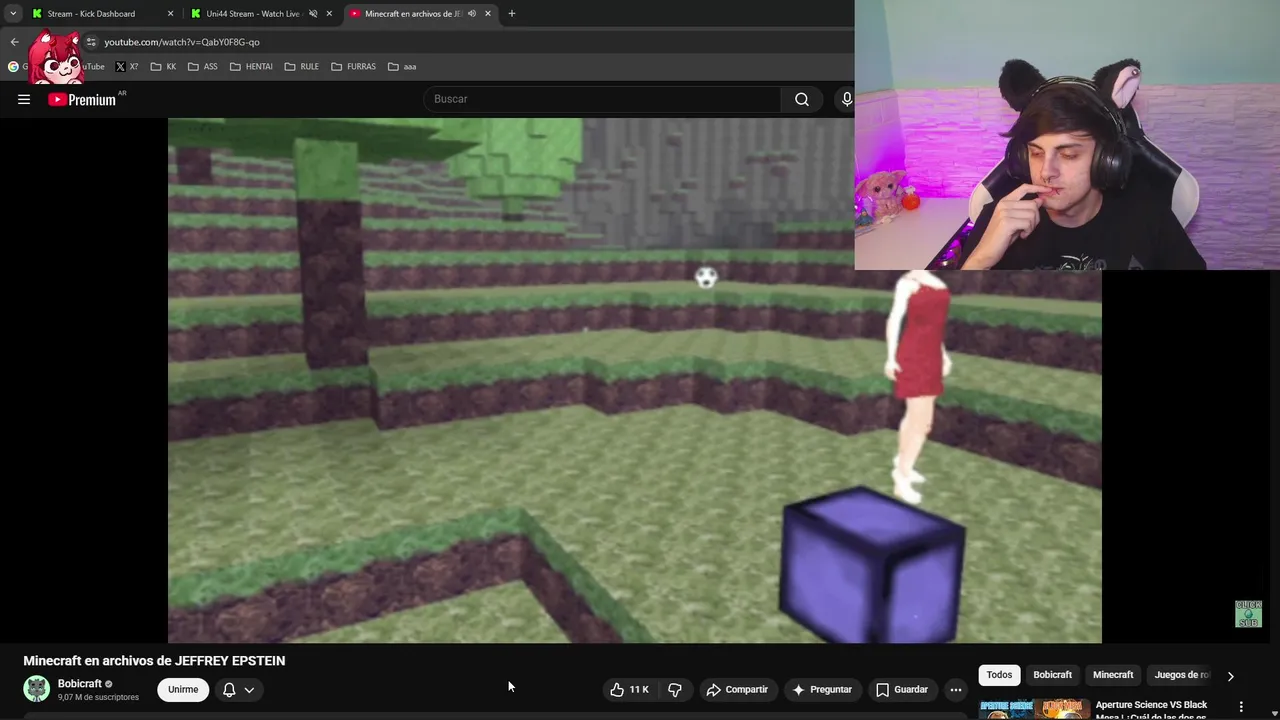Open the YouTube hamburger guide menu

[24, 99]
